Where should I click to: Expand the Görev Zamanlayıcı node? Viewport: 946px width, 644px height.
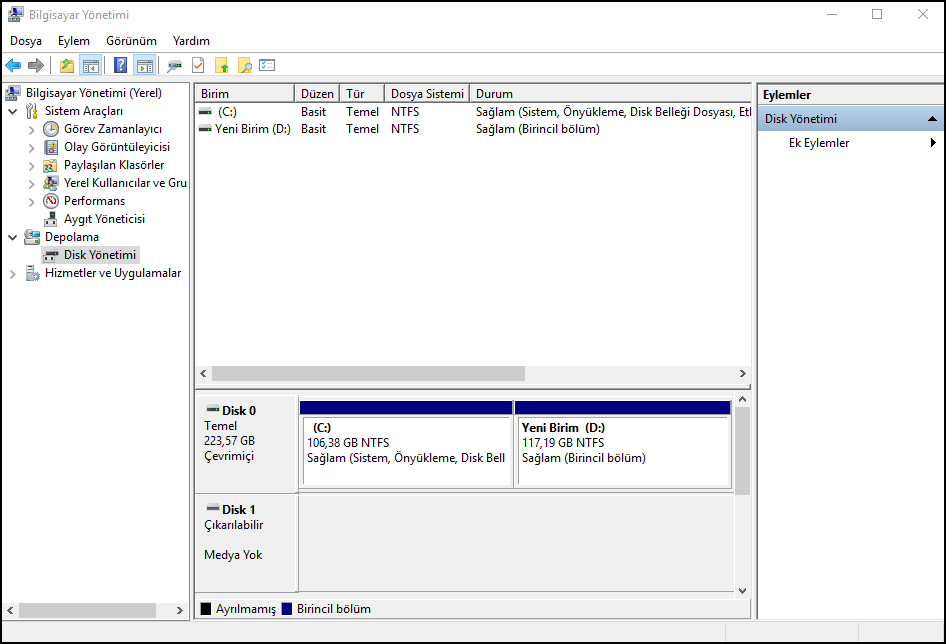click(x=32, y=129)
